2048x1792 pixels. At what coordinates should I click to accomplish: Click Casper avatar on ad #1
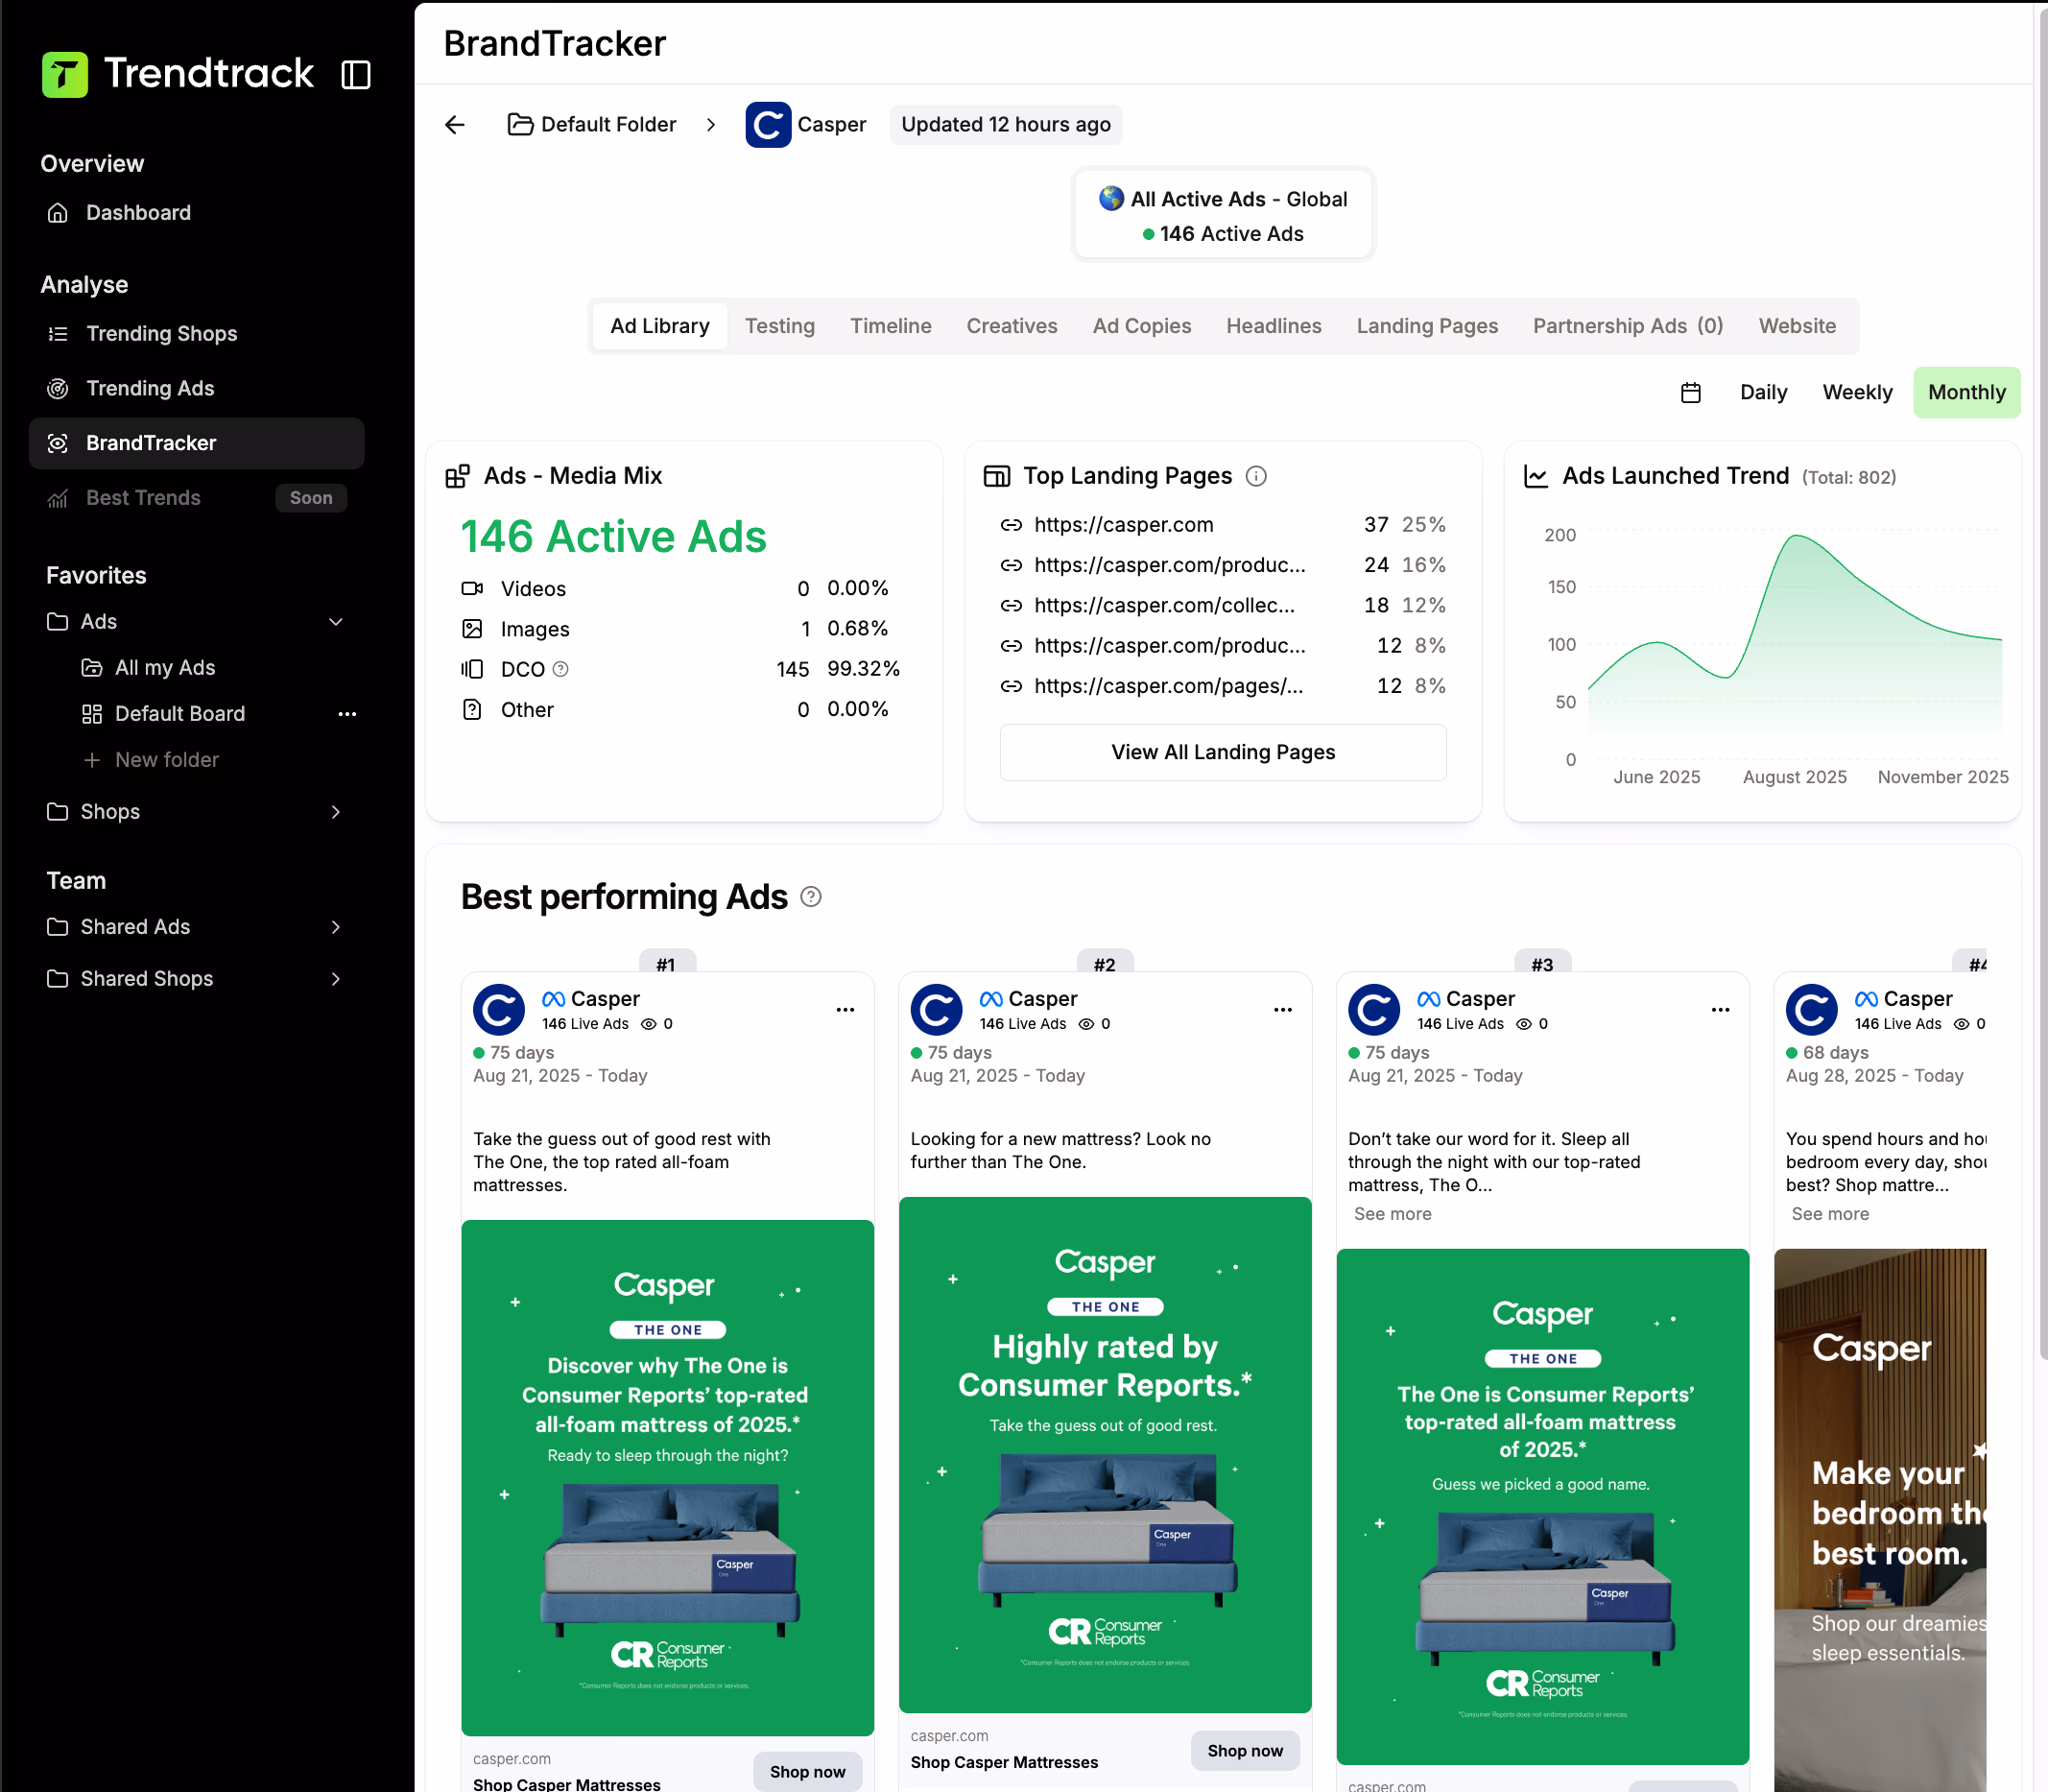[x=499, y=1010]
